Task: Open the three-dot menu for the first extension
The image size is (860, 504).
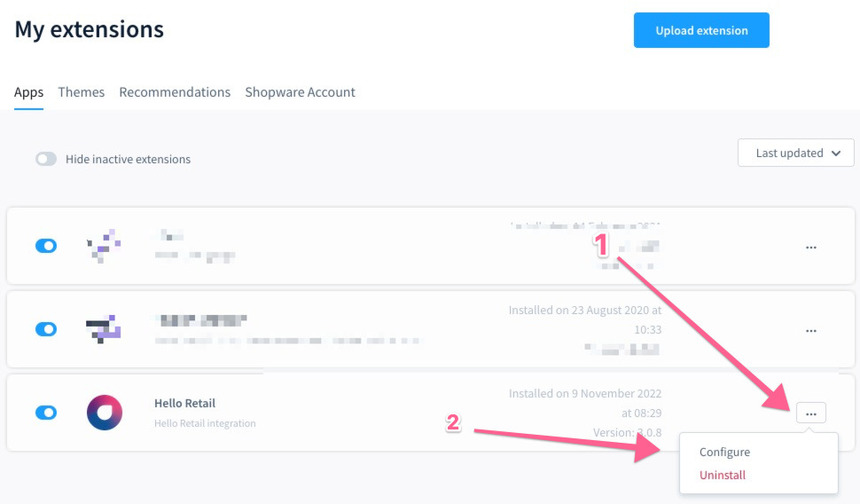Action: 811,247
